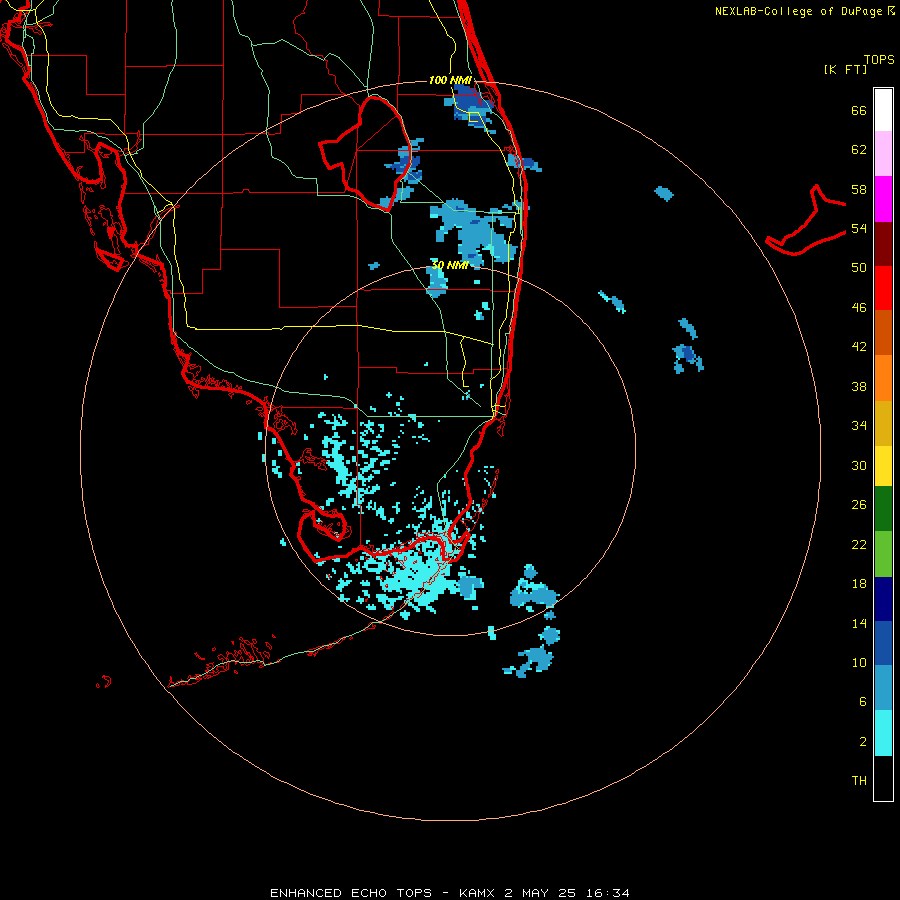Click the magenta 58 kft legend swatch
Image resolution: width=900 pixels, height=900 pixels.
[883, 199]
